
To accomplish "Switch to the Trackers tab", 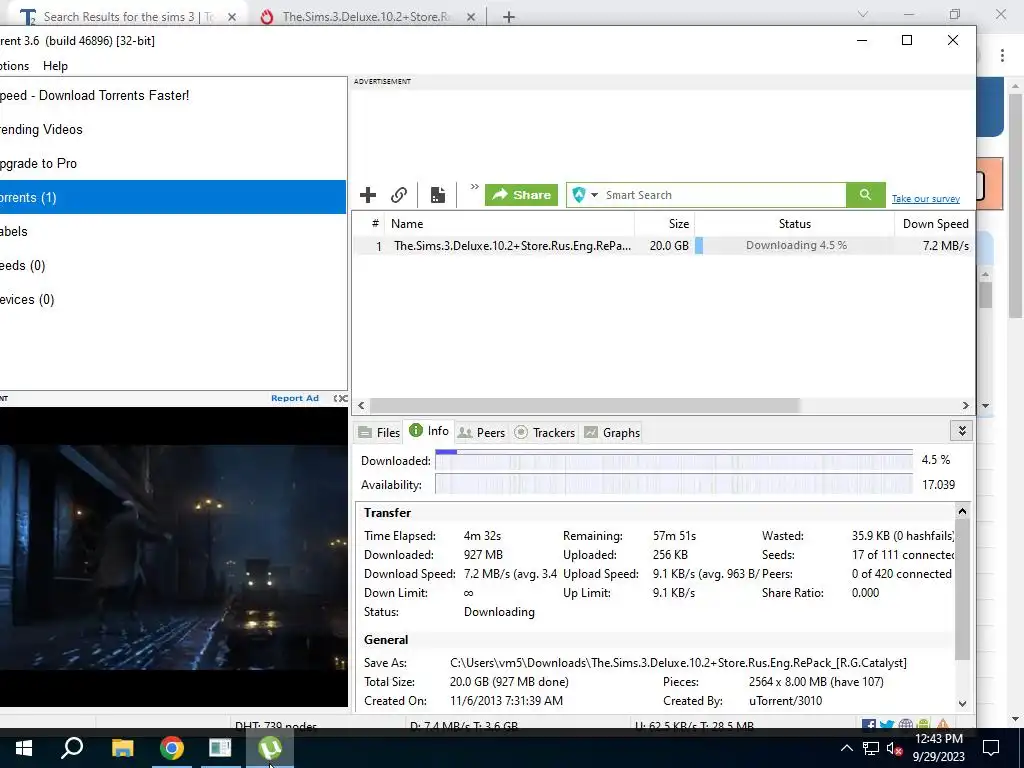I will [x=545, y=432].
